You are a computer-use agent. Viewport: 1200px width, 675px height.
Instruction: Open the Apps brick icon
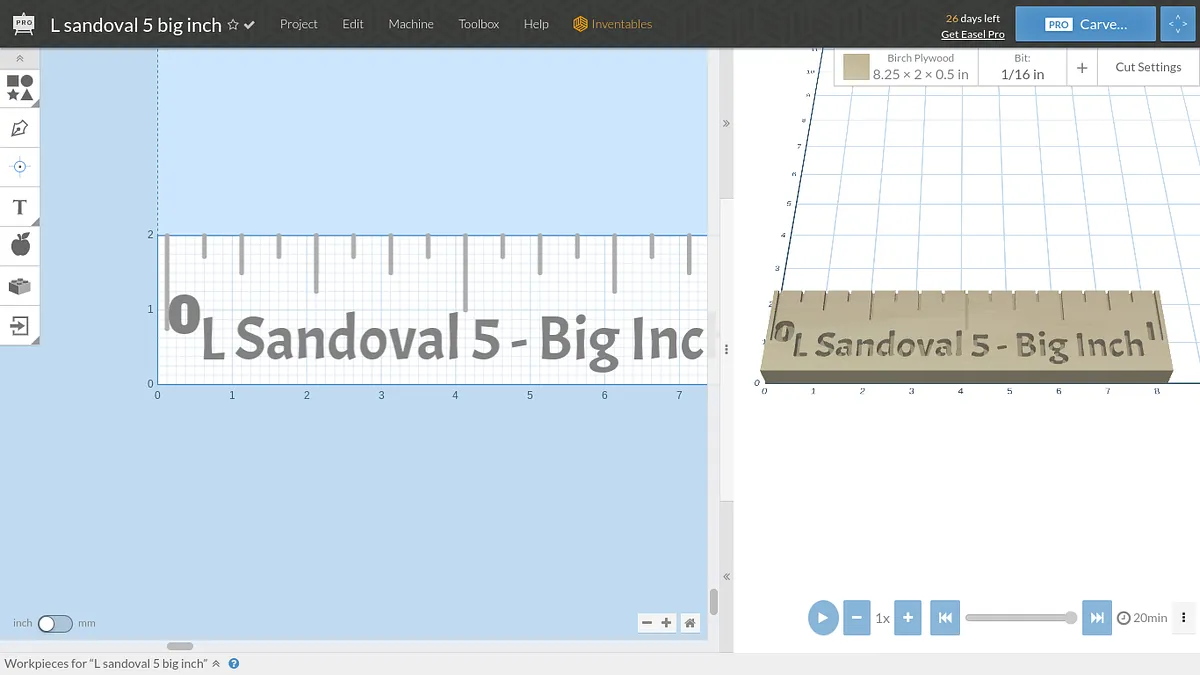pos(19,286)
